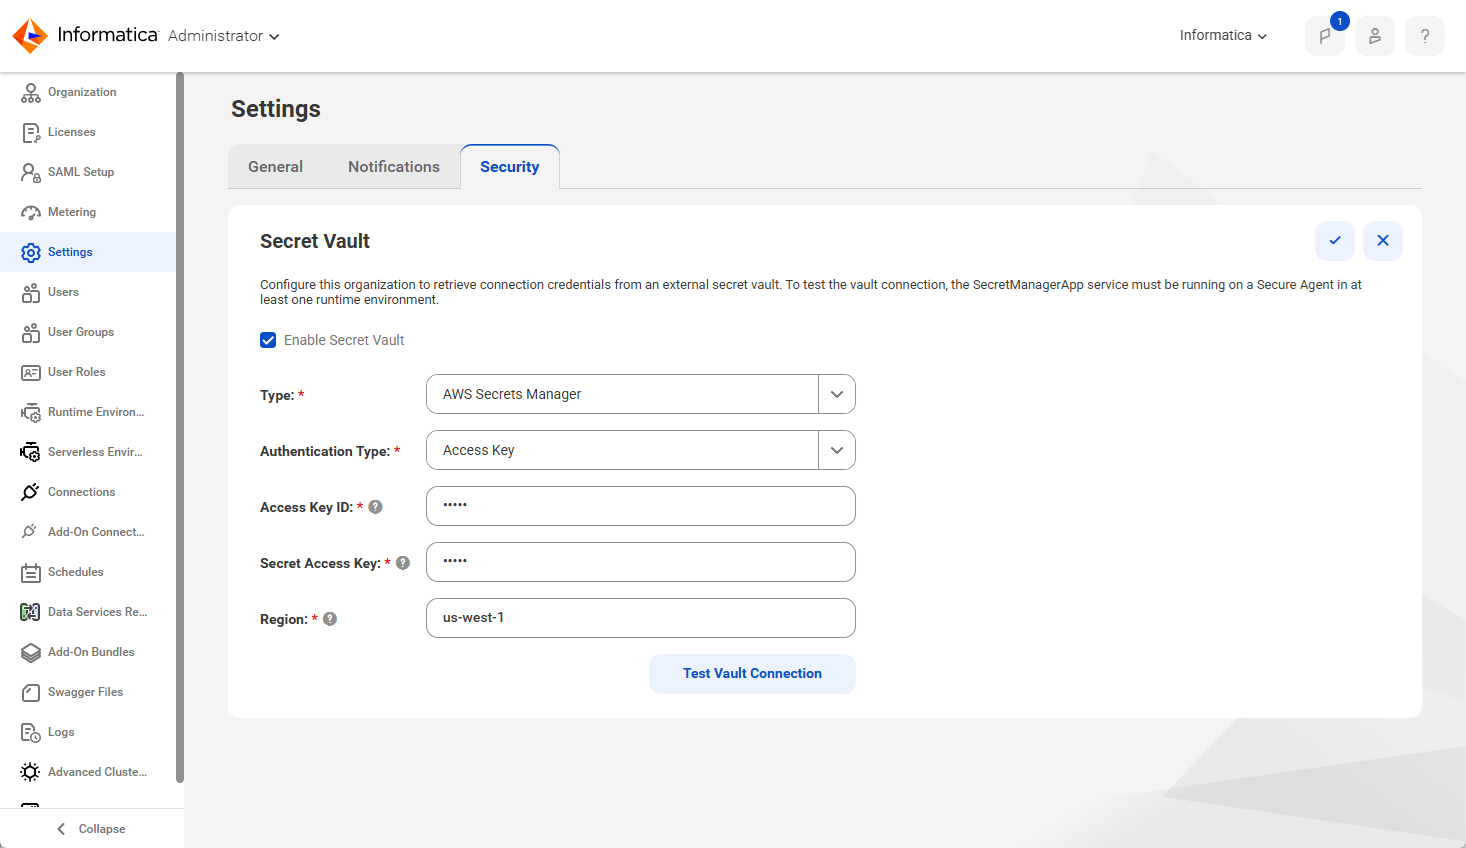Switch to the General tab
Viewport: 1466px width, 848px height.
click(x=275, y=167)
